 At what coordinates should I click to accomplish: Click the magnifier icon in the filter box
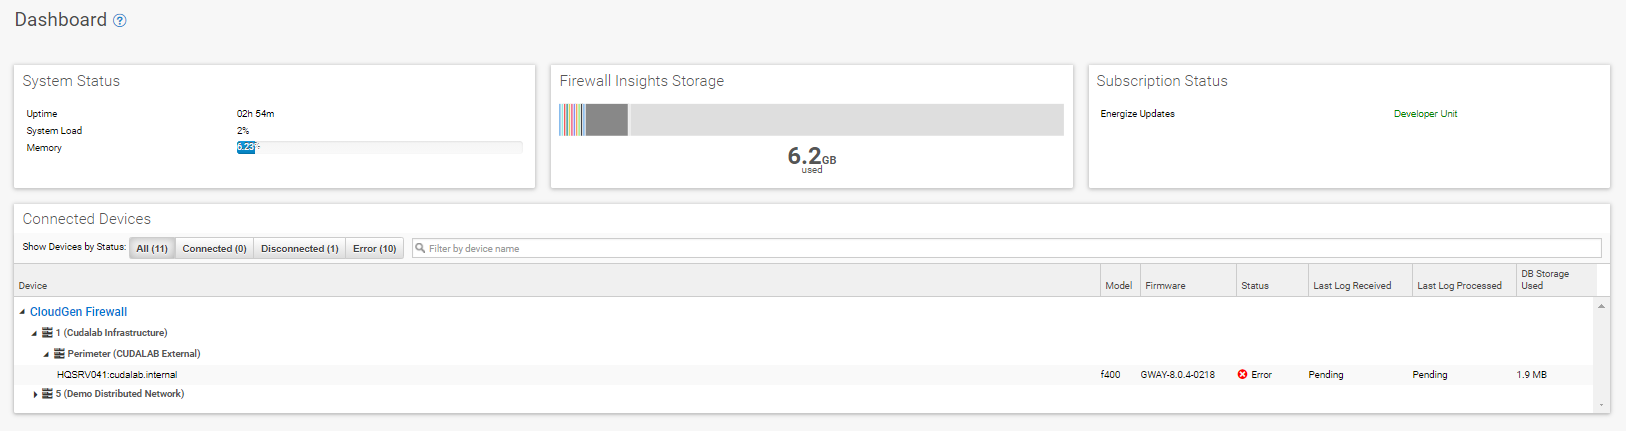coord(421,248)
